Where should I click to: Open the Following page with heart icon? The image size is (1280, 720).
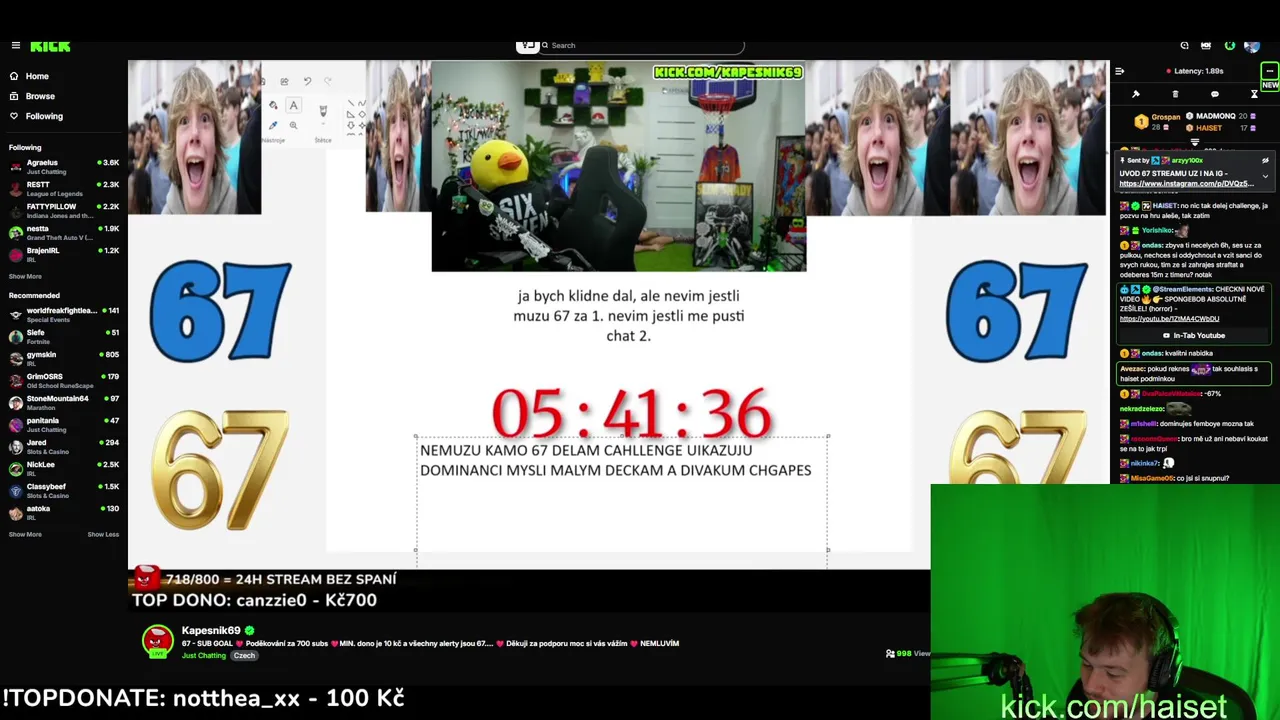[44, 116]
